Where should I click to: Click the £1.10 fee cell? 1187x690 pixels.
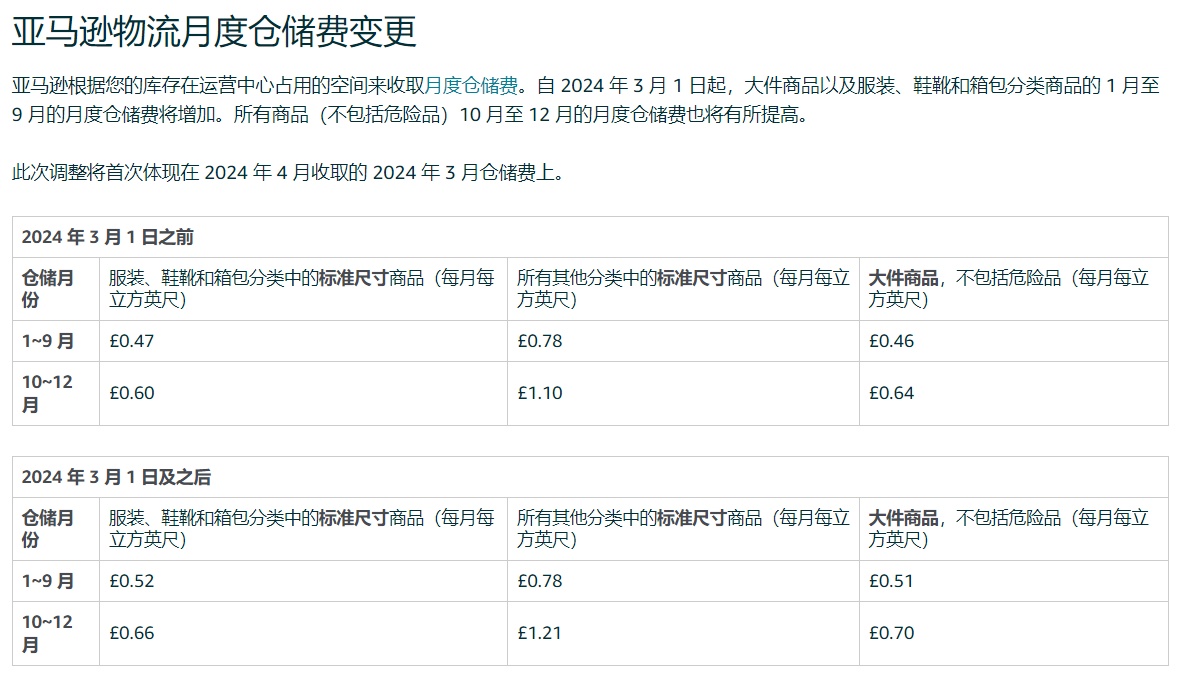coord(540,393)
